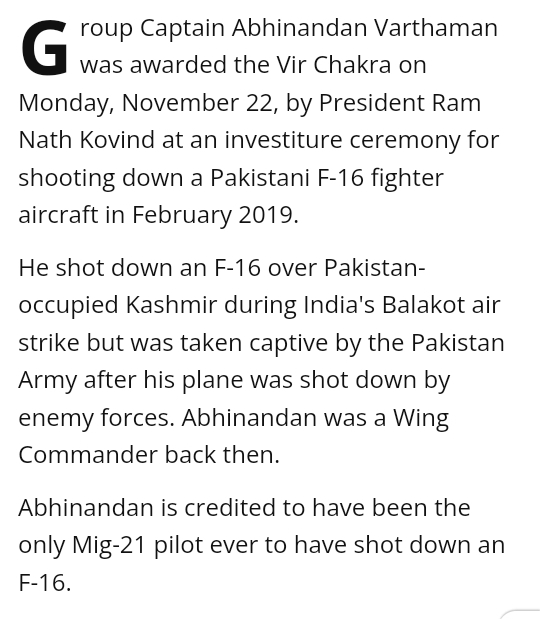The image size is (540, 619).
Task: Click the large drop cap letter G
Action: [44, 48]
